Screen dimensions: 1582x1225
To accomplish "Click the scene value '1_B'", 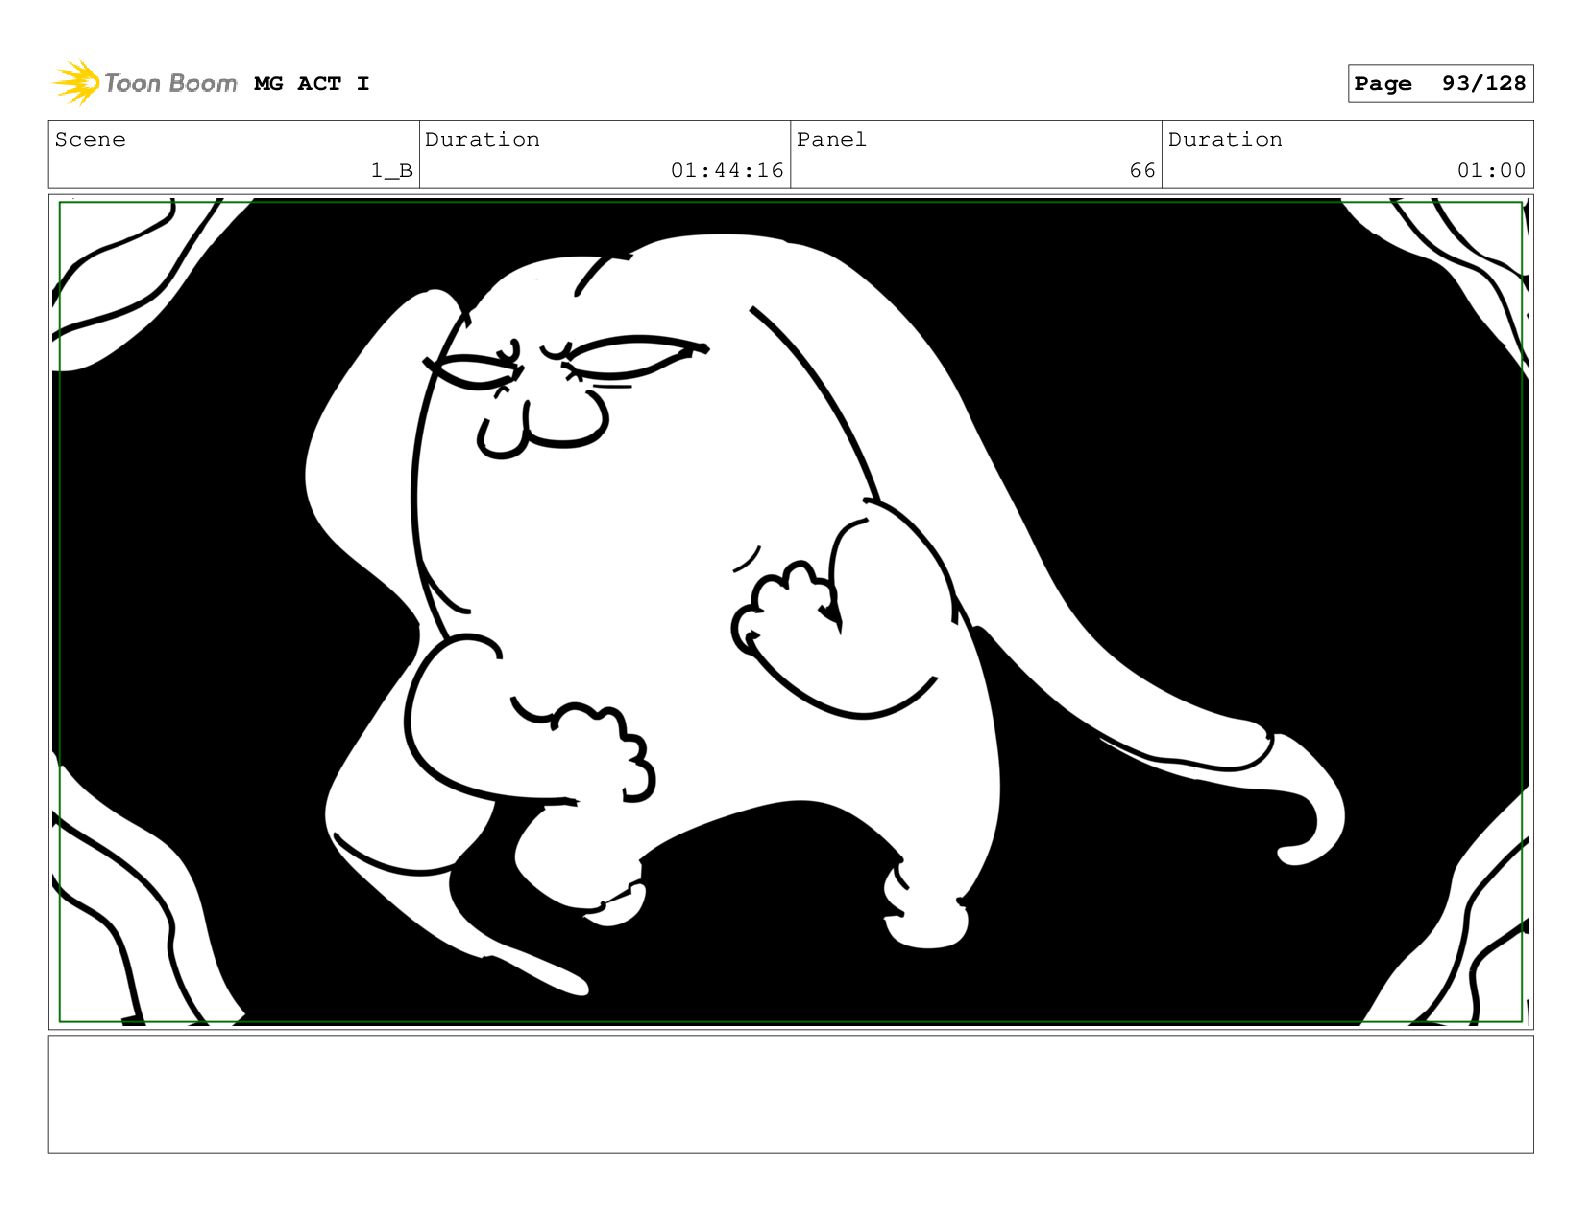I will pos(392,171).
